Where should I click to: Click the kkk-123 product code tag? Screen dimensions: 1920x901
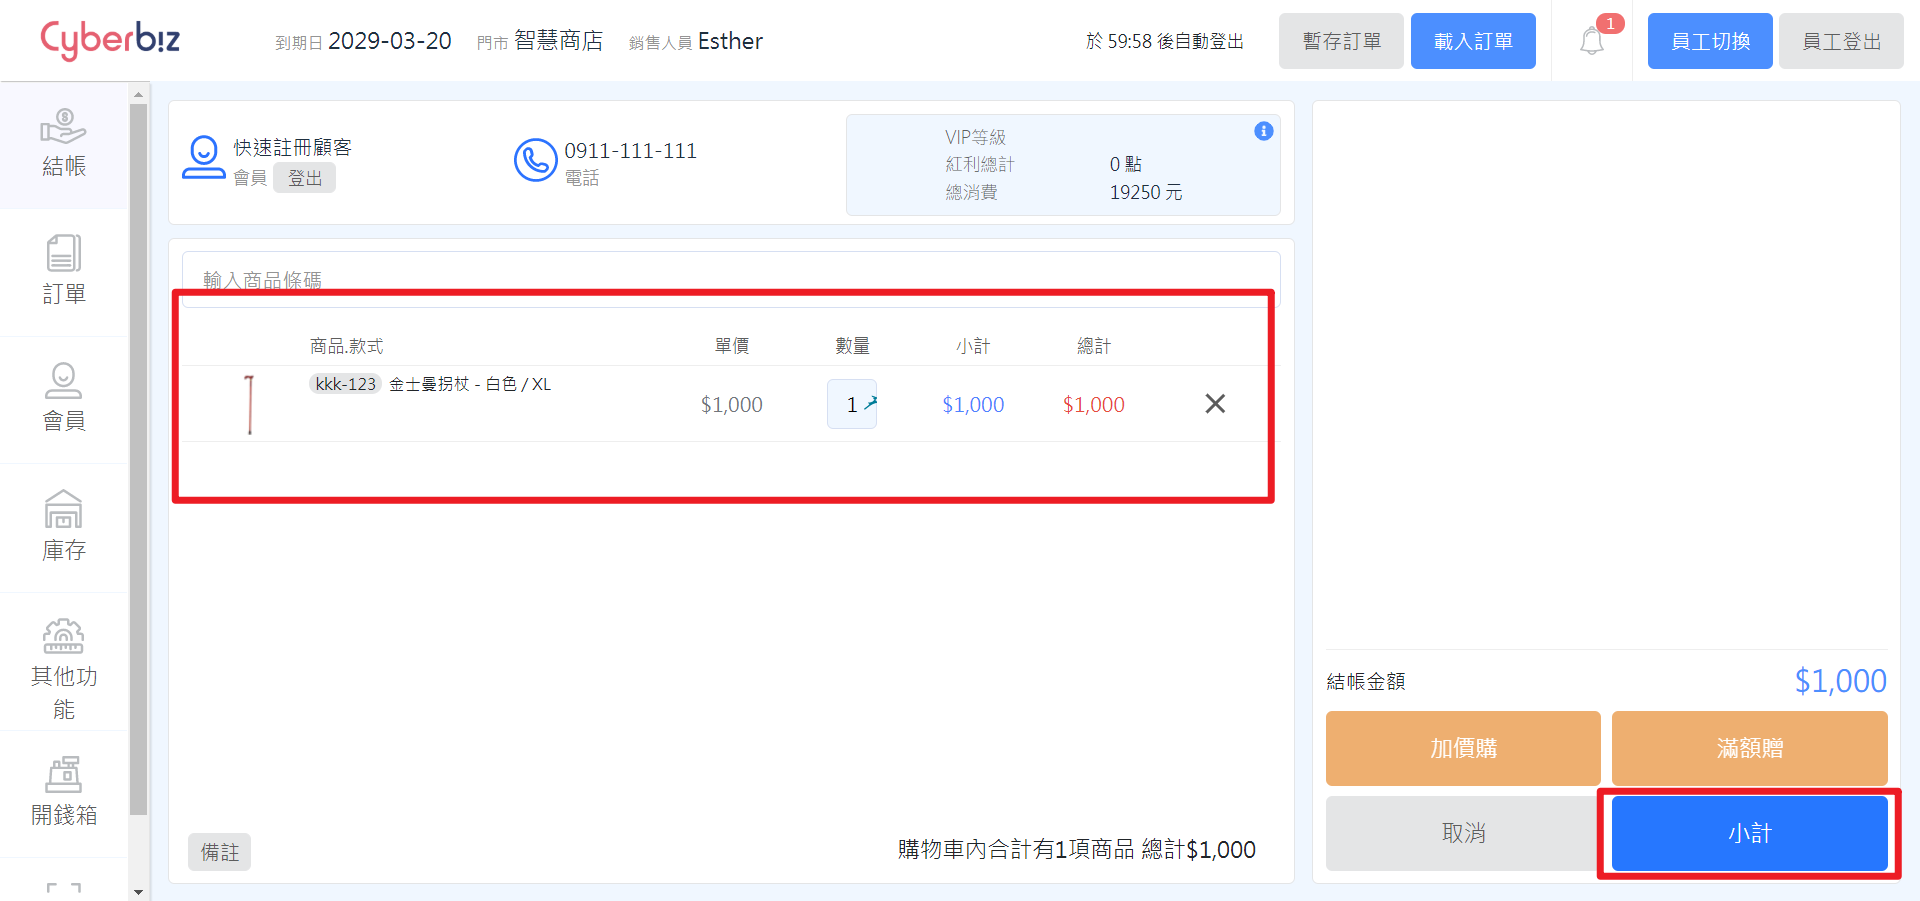coord(345,384)
